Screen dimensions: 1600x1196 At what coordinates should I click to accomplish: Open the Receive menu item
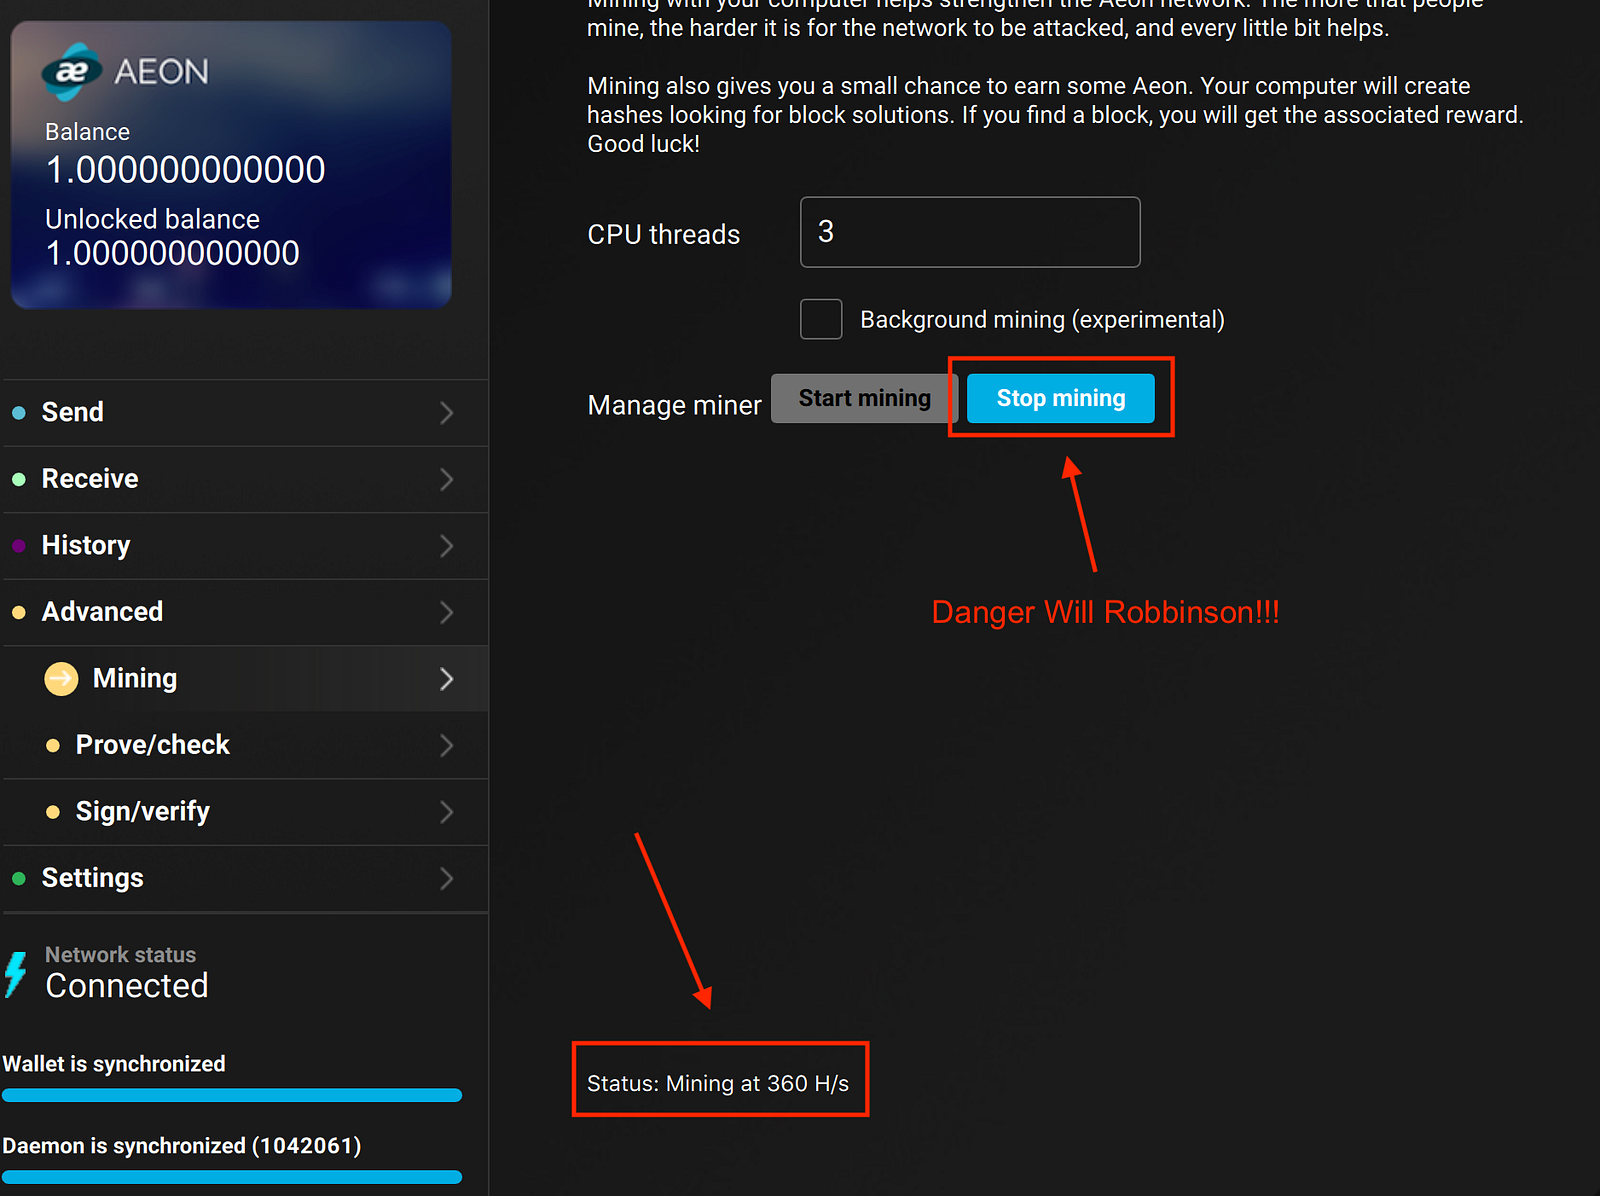pos(245,479)
